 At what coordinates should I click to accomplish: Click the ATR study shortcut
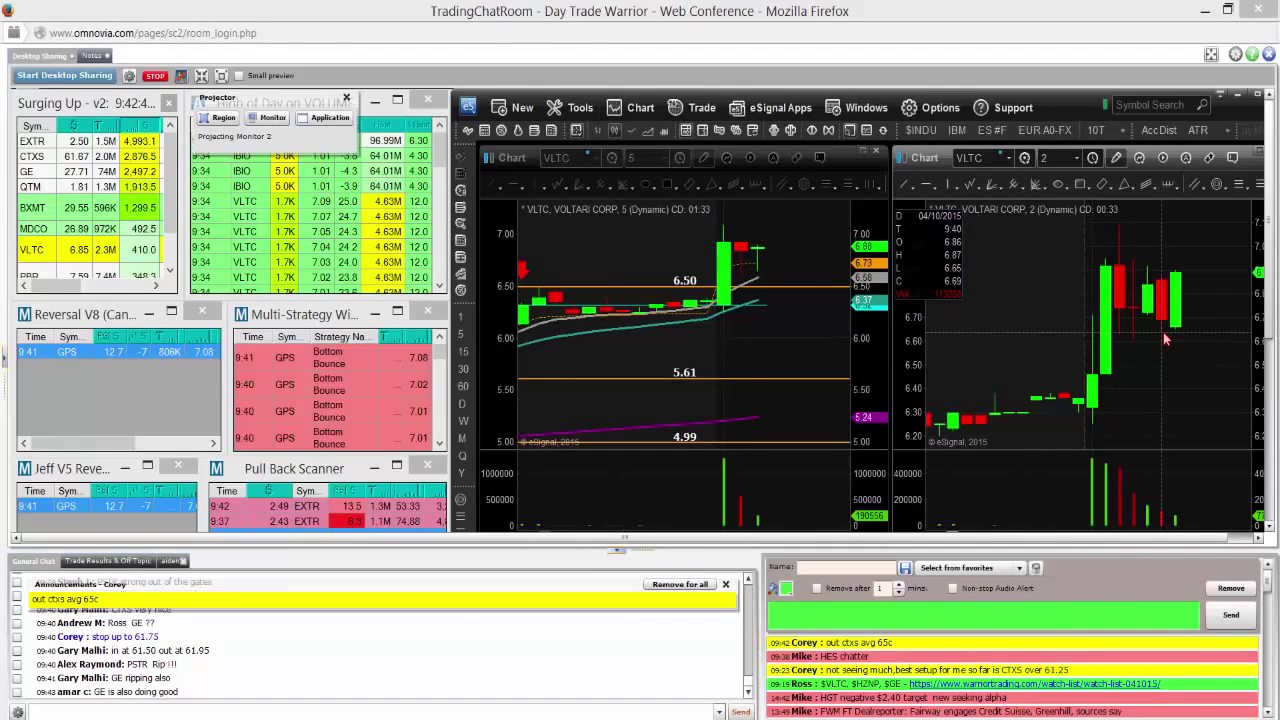click(x=1198, y=130)
